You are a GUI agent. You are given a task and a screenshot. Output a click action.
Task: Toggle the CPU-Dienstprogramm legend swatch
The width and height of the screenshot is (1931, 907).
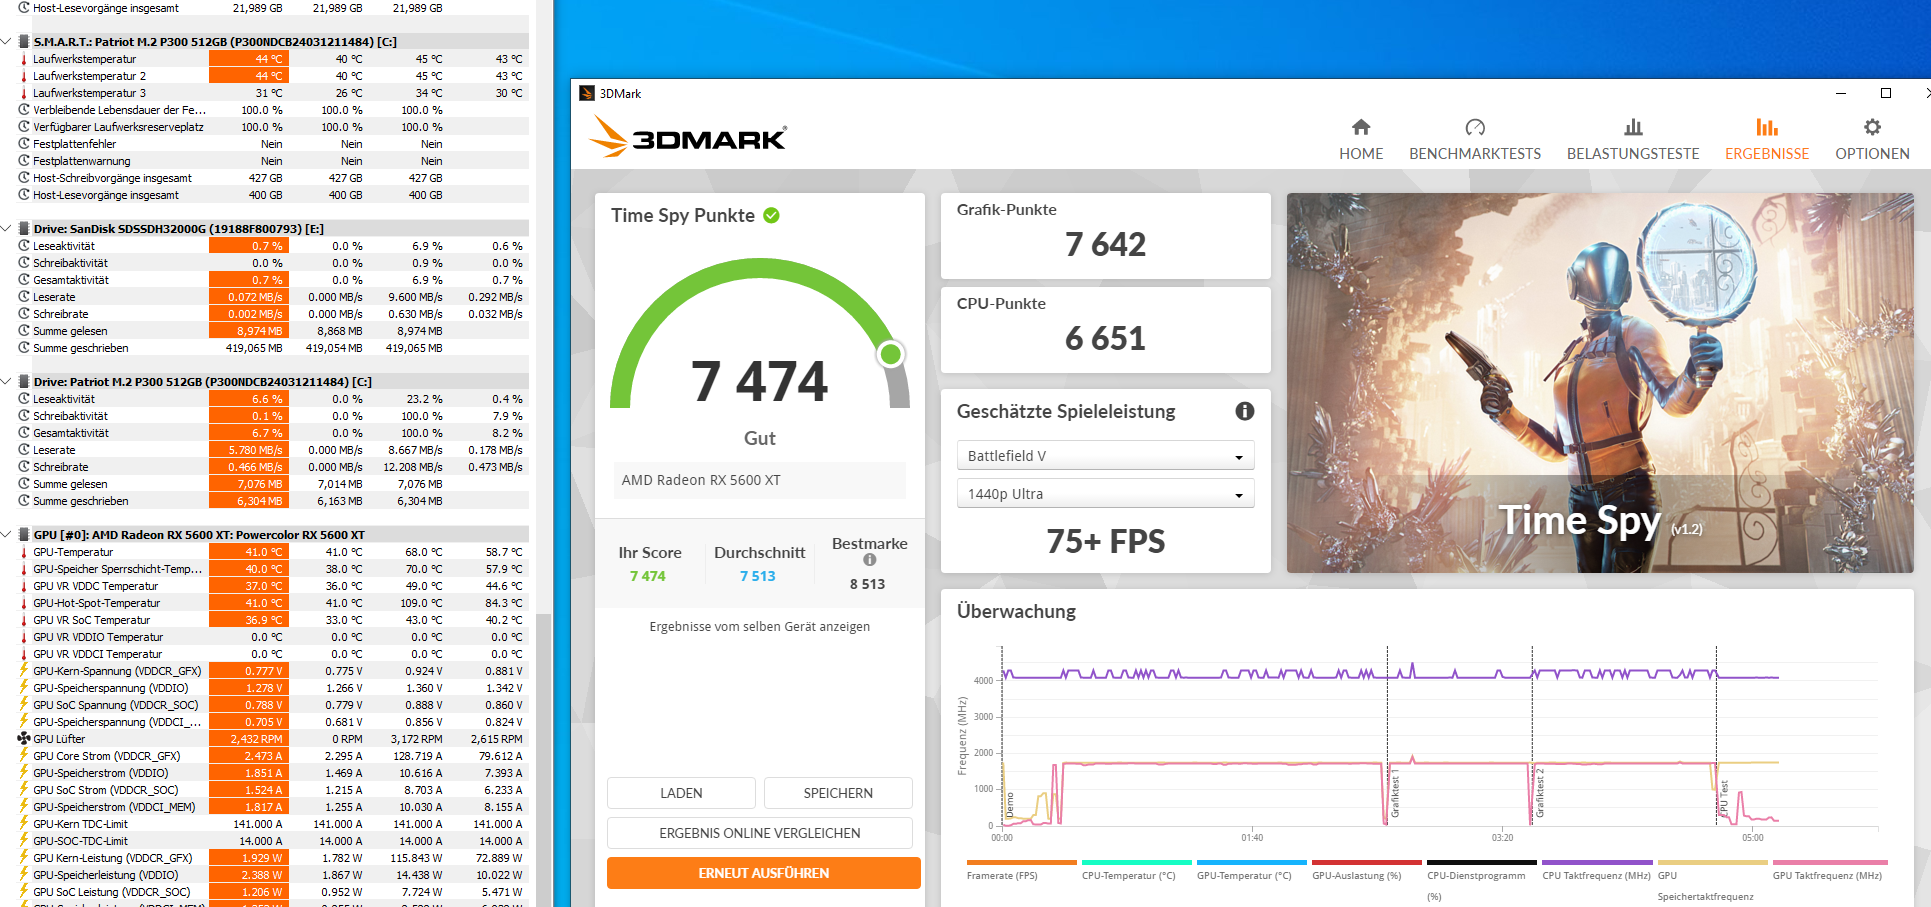1482,862
